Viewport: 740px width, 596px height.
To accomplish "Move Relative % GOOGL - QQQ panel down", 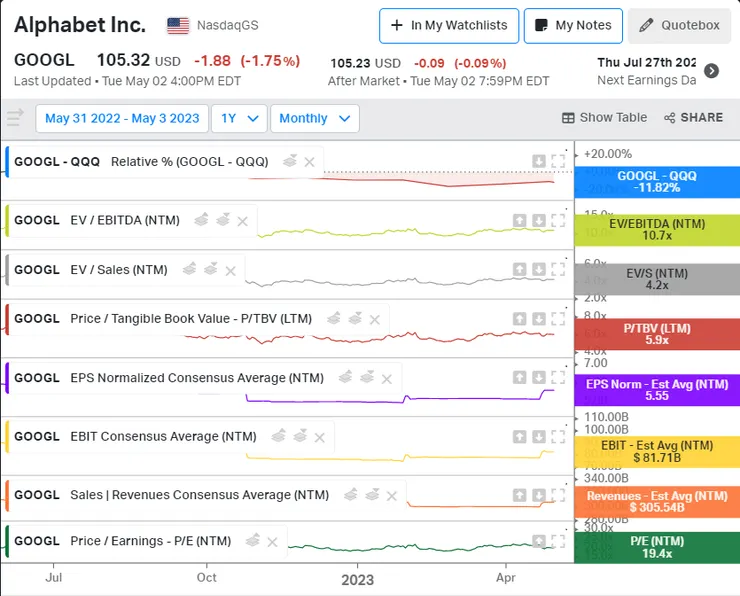I will coord(538,161).
